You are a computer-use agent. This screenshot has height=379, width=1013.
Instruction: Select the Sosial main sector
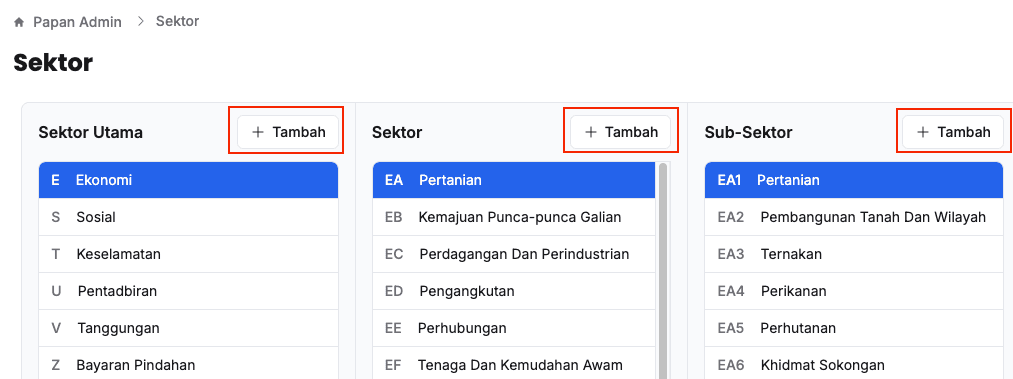click(188, 217)
